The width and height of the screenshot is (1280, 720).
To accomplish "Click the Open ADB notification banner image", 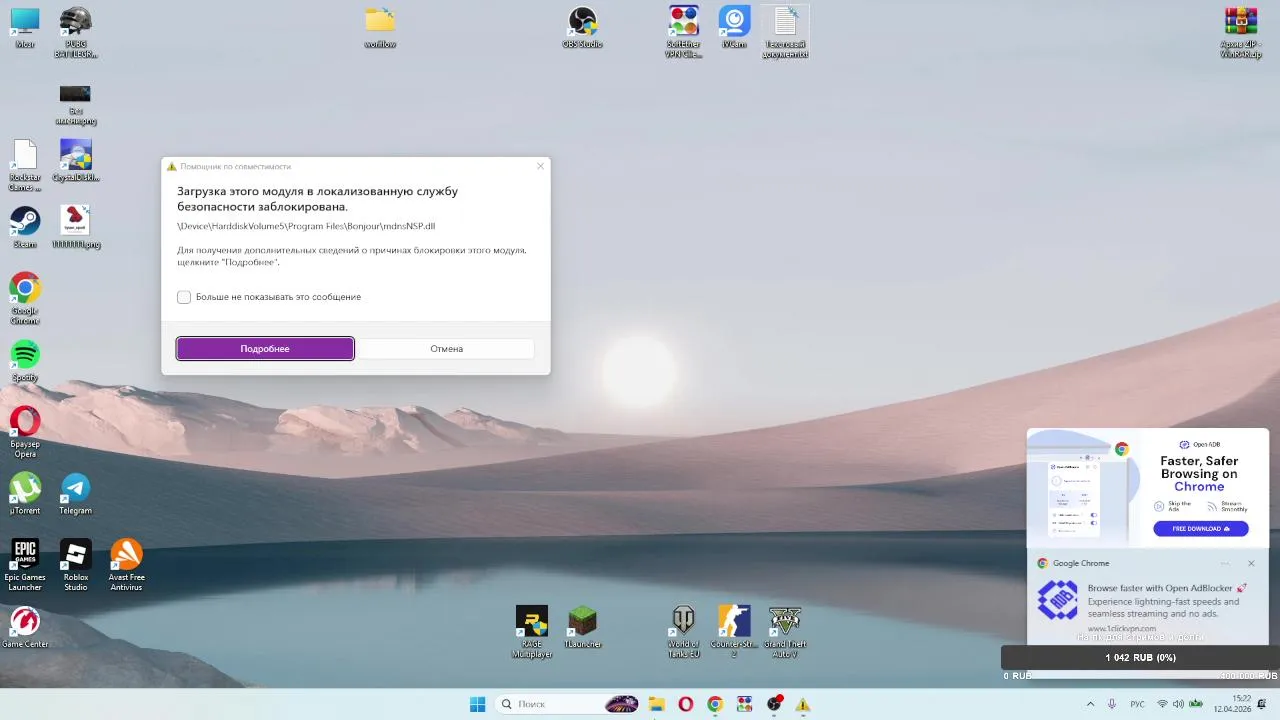I will pyautogui.click(x=1148, y=488).
